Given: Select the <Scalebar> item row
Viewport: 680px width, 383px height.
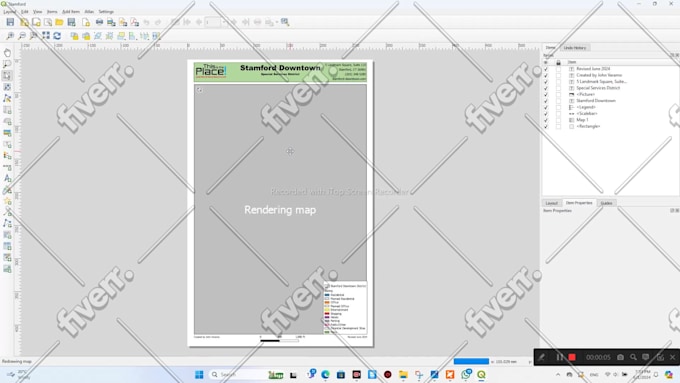Looking at the screenshot, I should (587, 114).
